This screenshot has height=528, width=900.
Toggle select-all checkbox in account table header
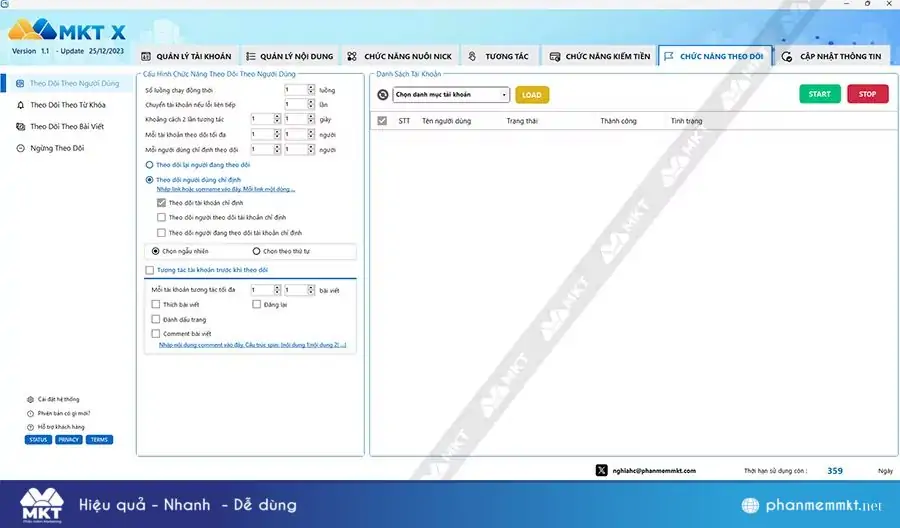(382, 121)
